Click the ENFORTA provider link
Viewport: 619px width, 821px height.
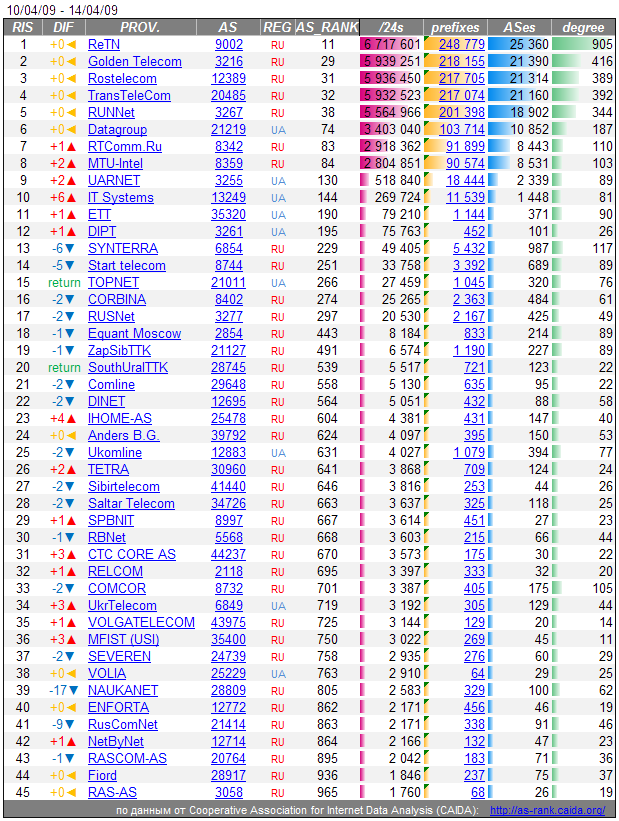pyautogui.click(x=118, y=707)
